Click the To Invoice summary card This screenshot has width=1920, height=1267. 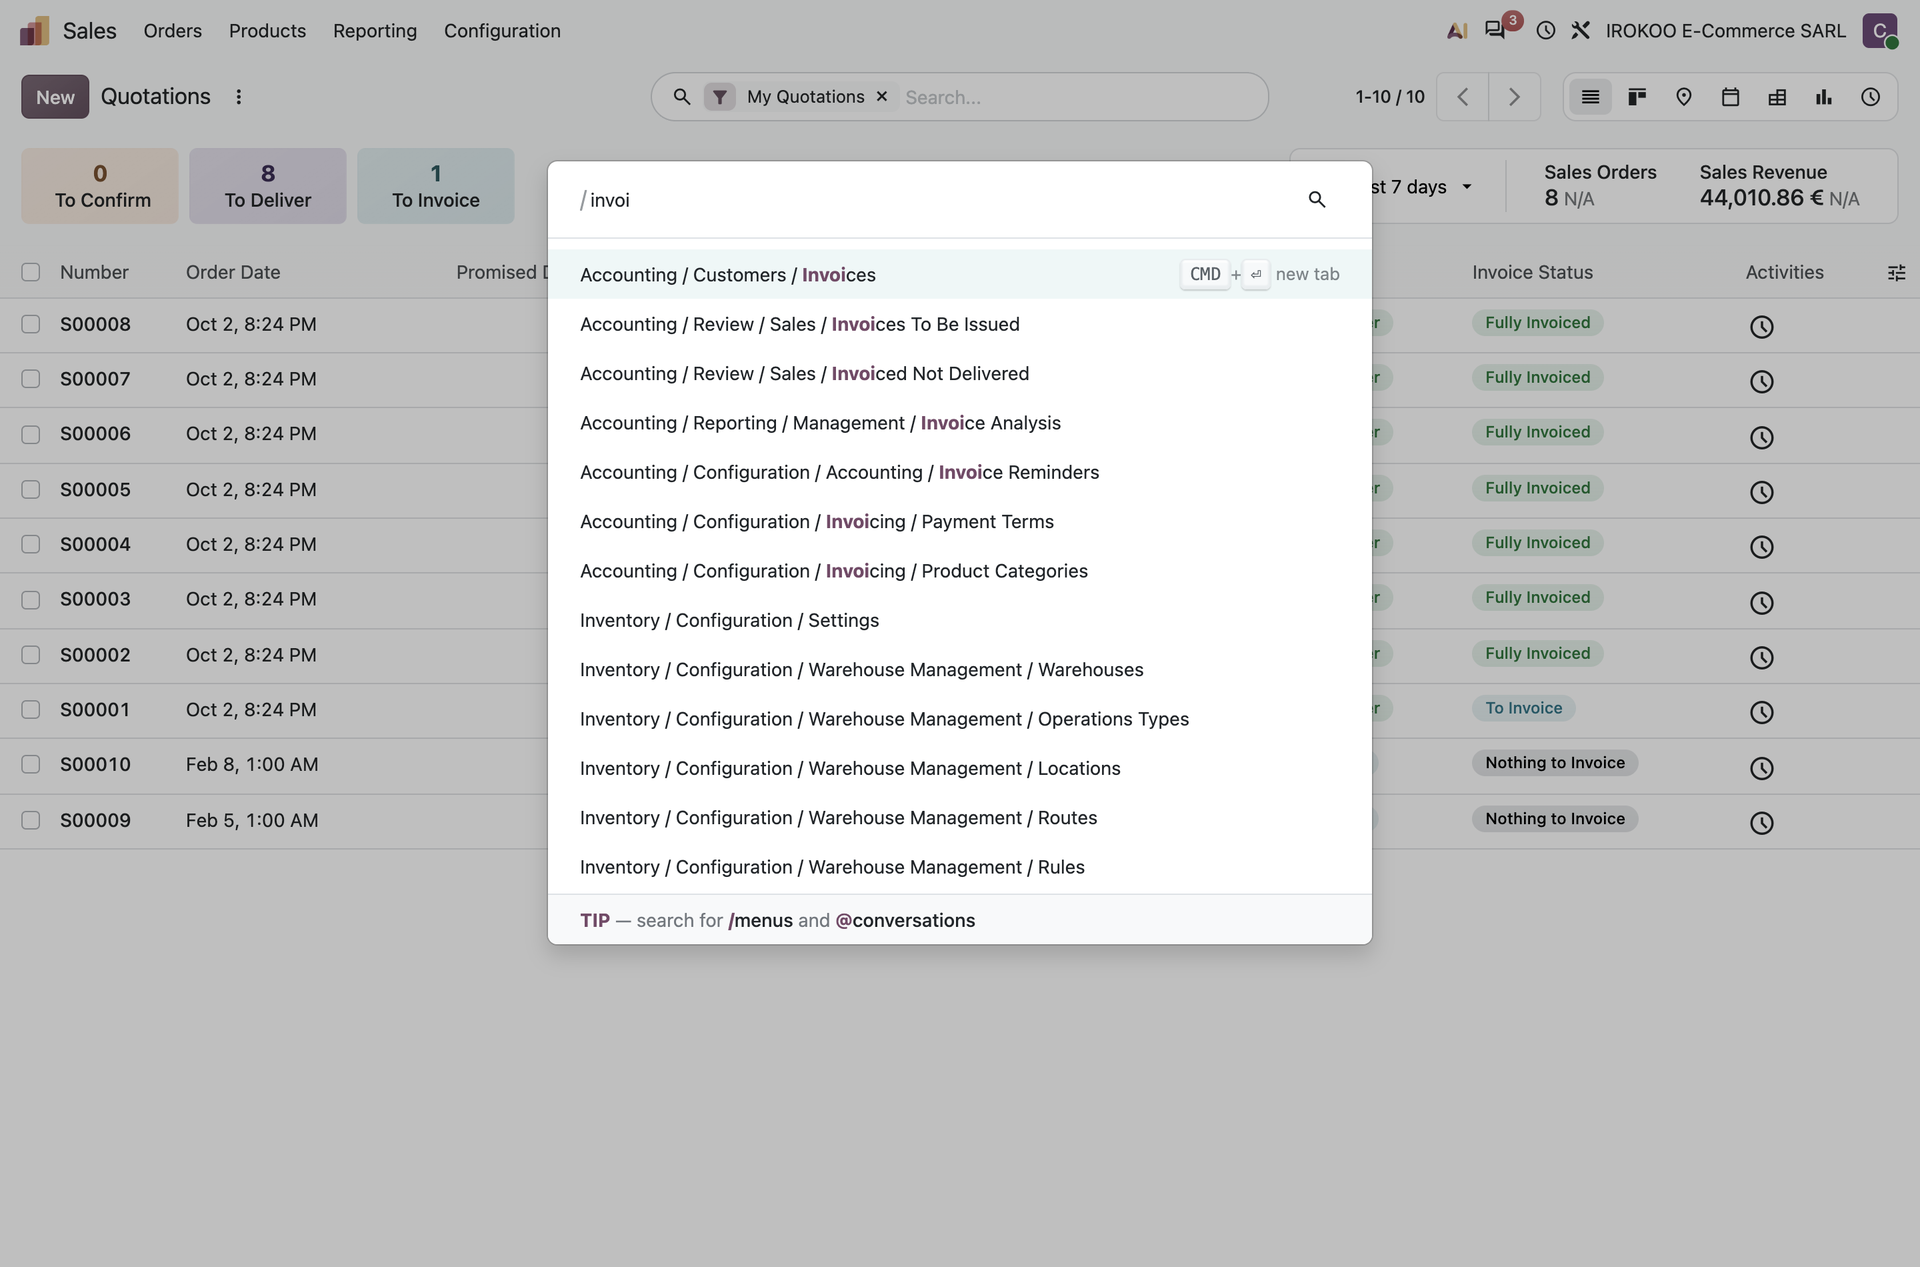[x=436, y=186]
